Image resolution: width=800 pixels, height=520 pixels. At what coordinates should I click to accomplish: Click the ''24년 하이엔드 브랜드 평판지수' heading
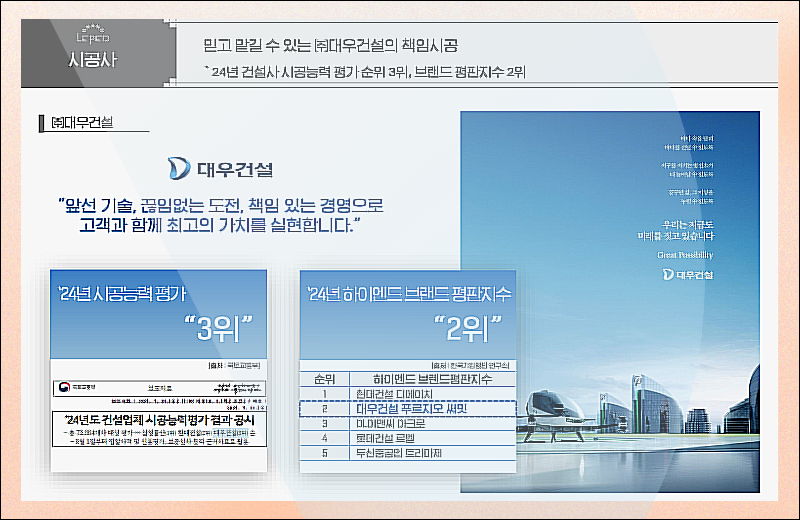[409, 294]
